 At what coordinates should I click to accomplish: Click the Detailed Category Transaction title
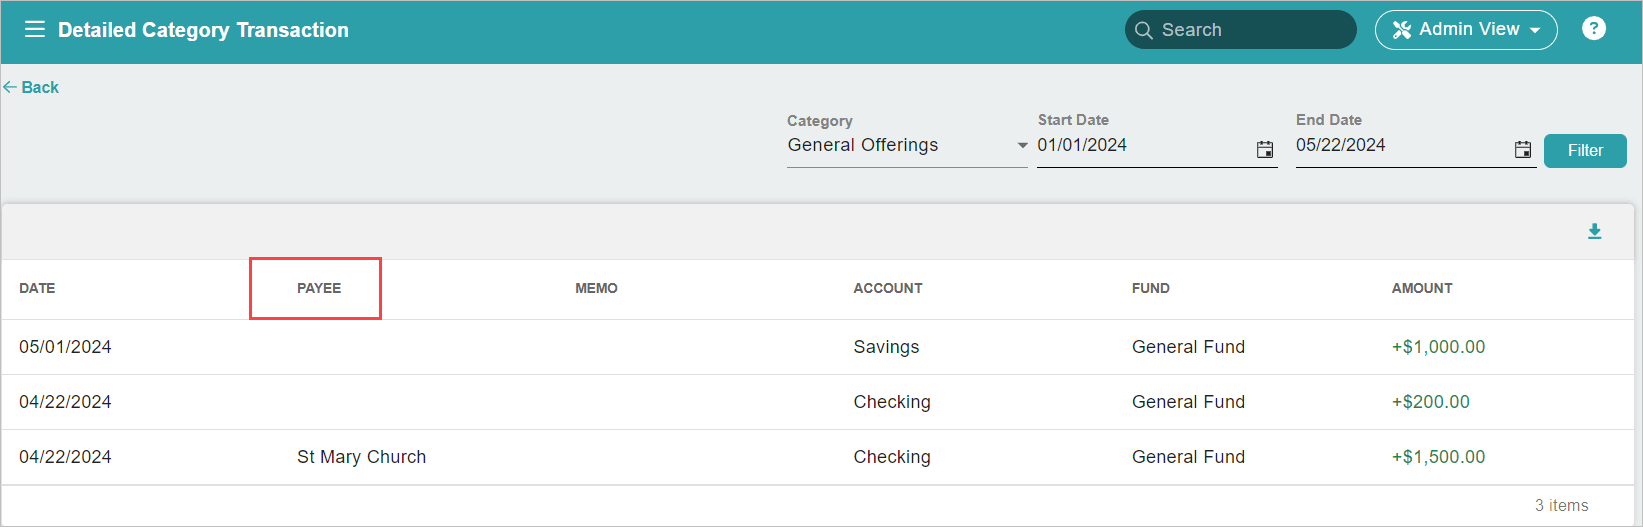pos(203,30)
